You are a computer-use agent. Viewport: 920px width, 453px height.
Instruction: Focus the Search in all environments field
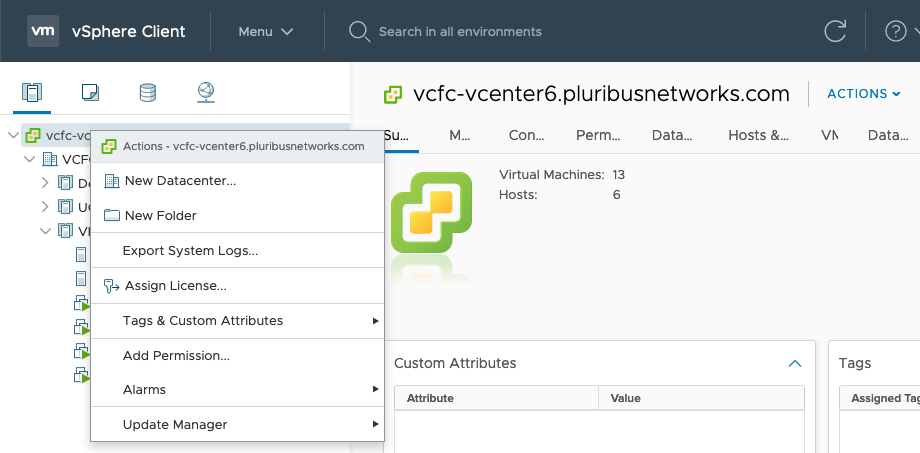point(460,32)
